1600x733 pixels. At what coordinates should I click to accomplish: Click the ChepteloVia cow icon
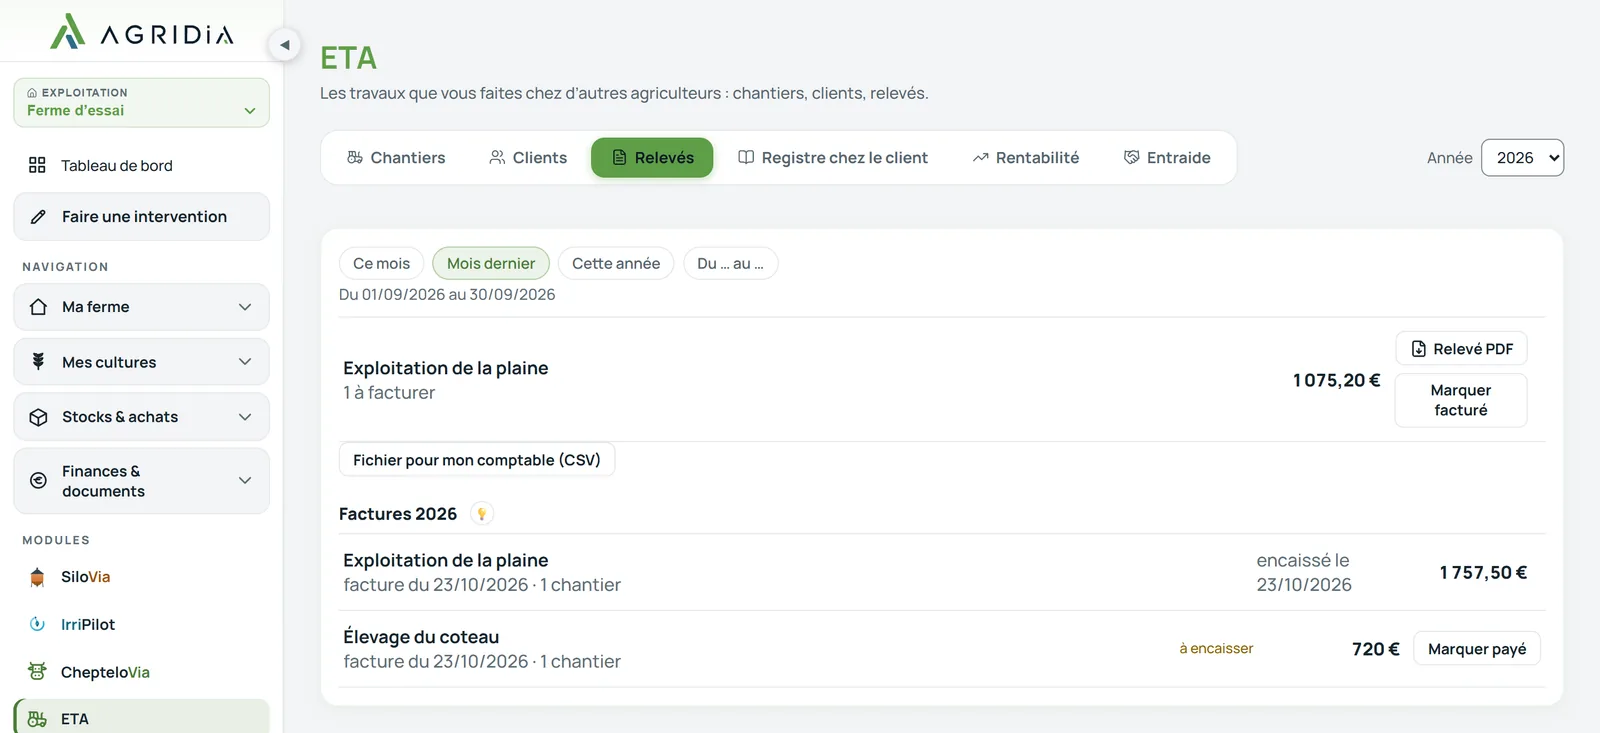[x=37, y=672]
